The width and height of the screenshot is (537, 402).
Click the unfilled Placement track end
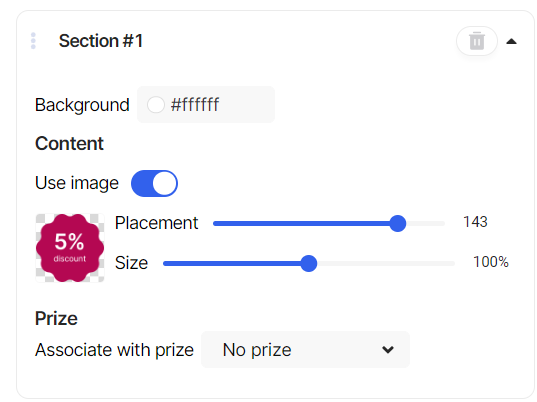click(x=425, y=224)
